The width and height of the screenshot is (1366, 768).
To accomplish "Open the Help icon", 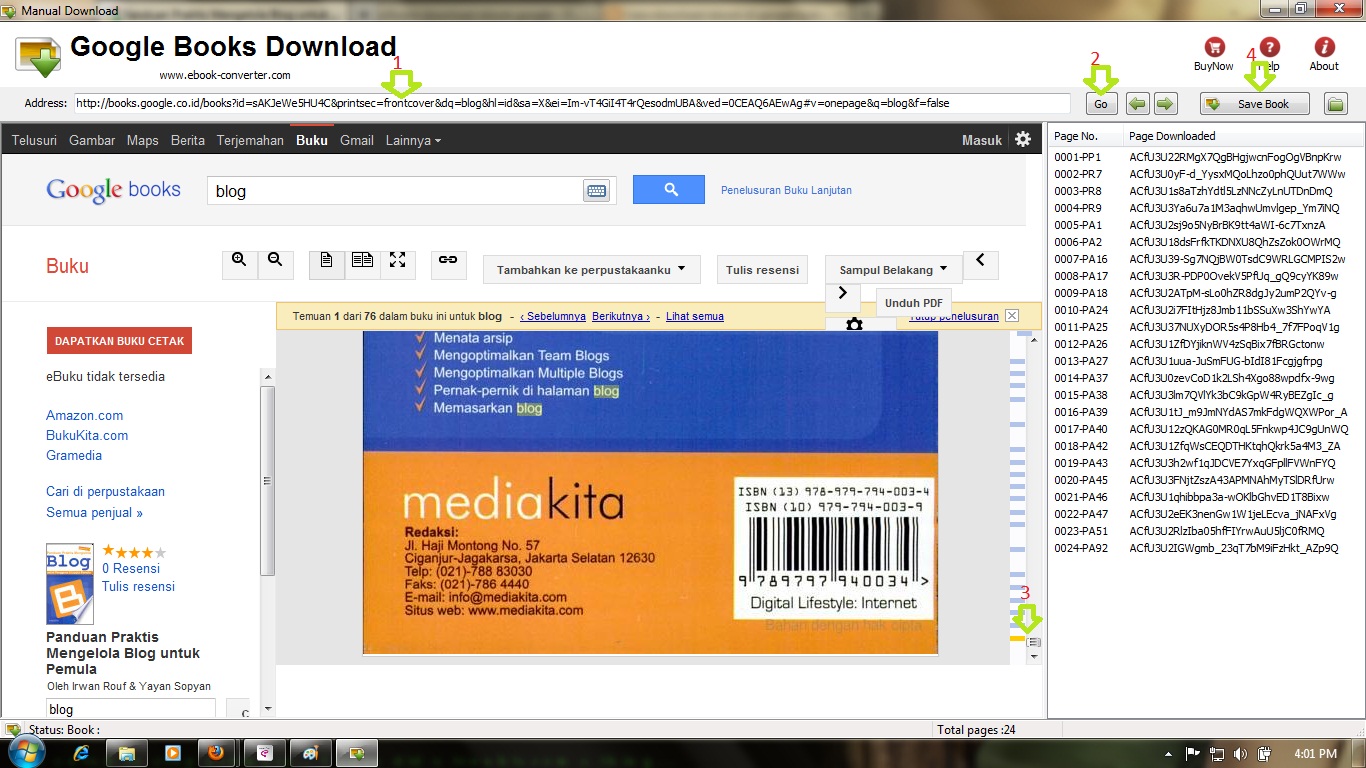I will pyautogui.click(x=1269, y=48).
